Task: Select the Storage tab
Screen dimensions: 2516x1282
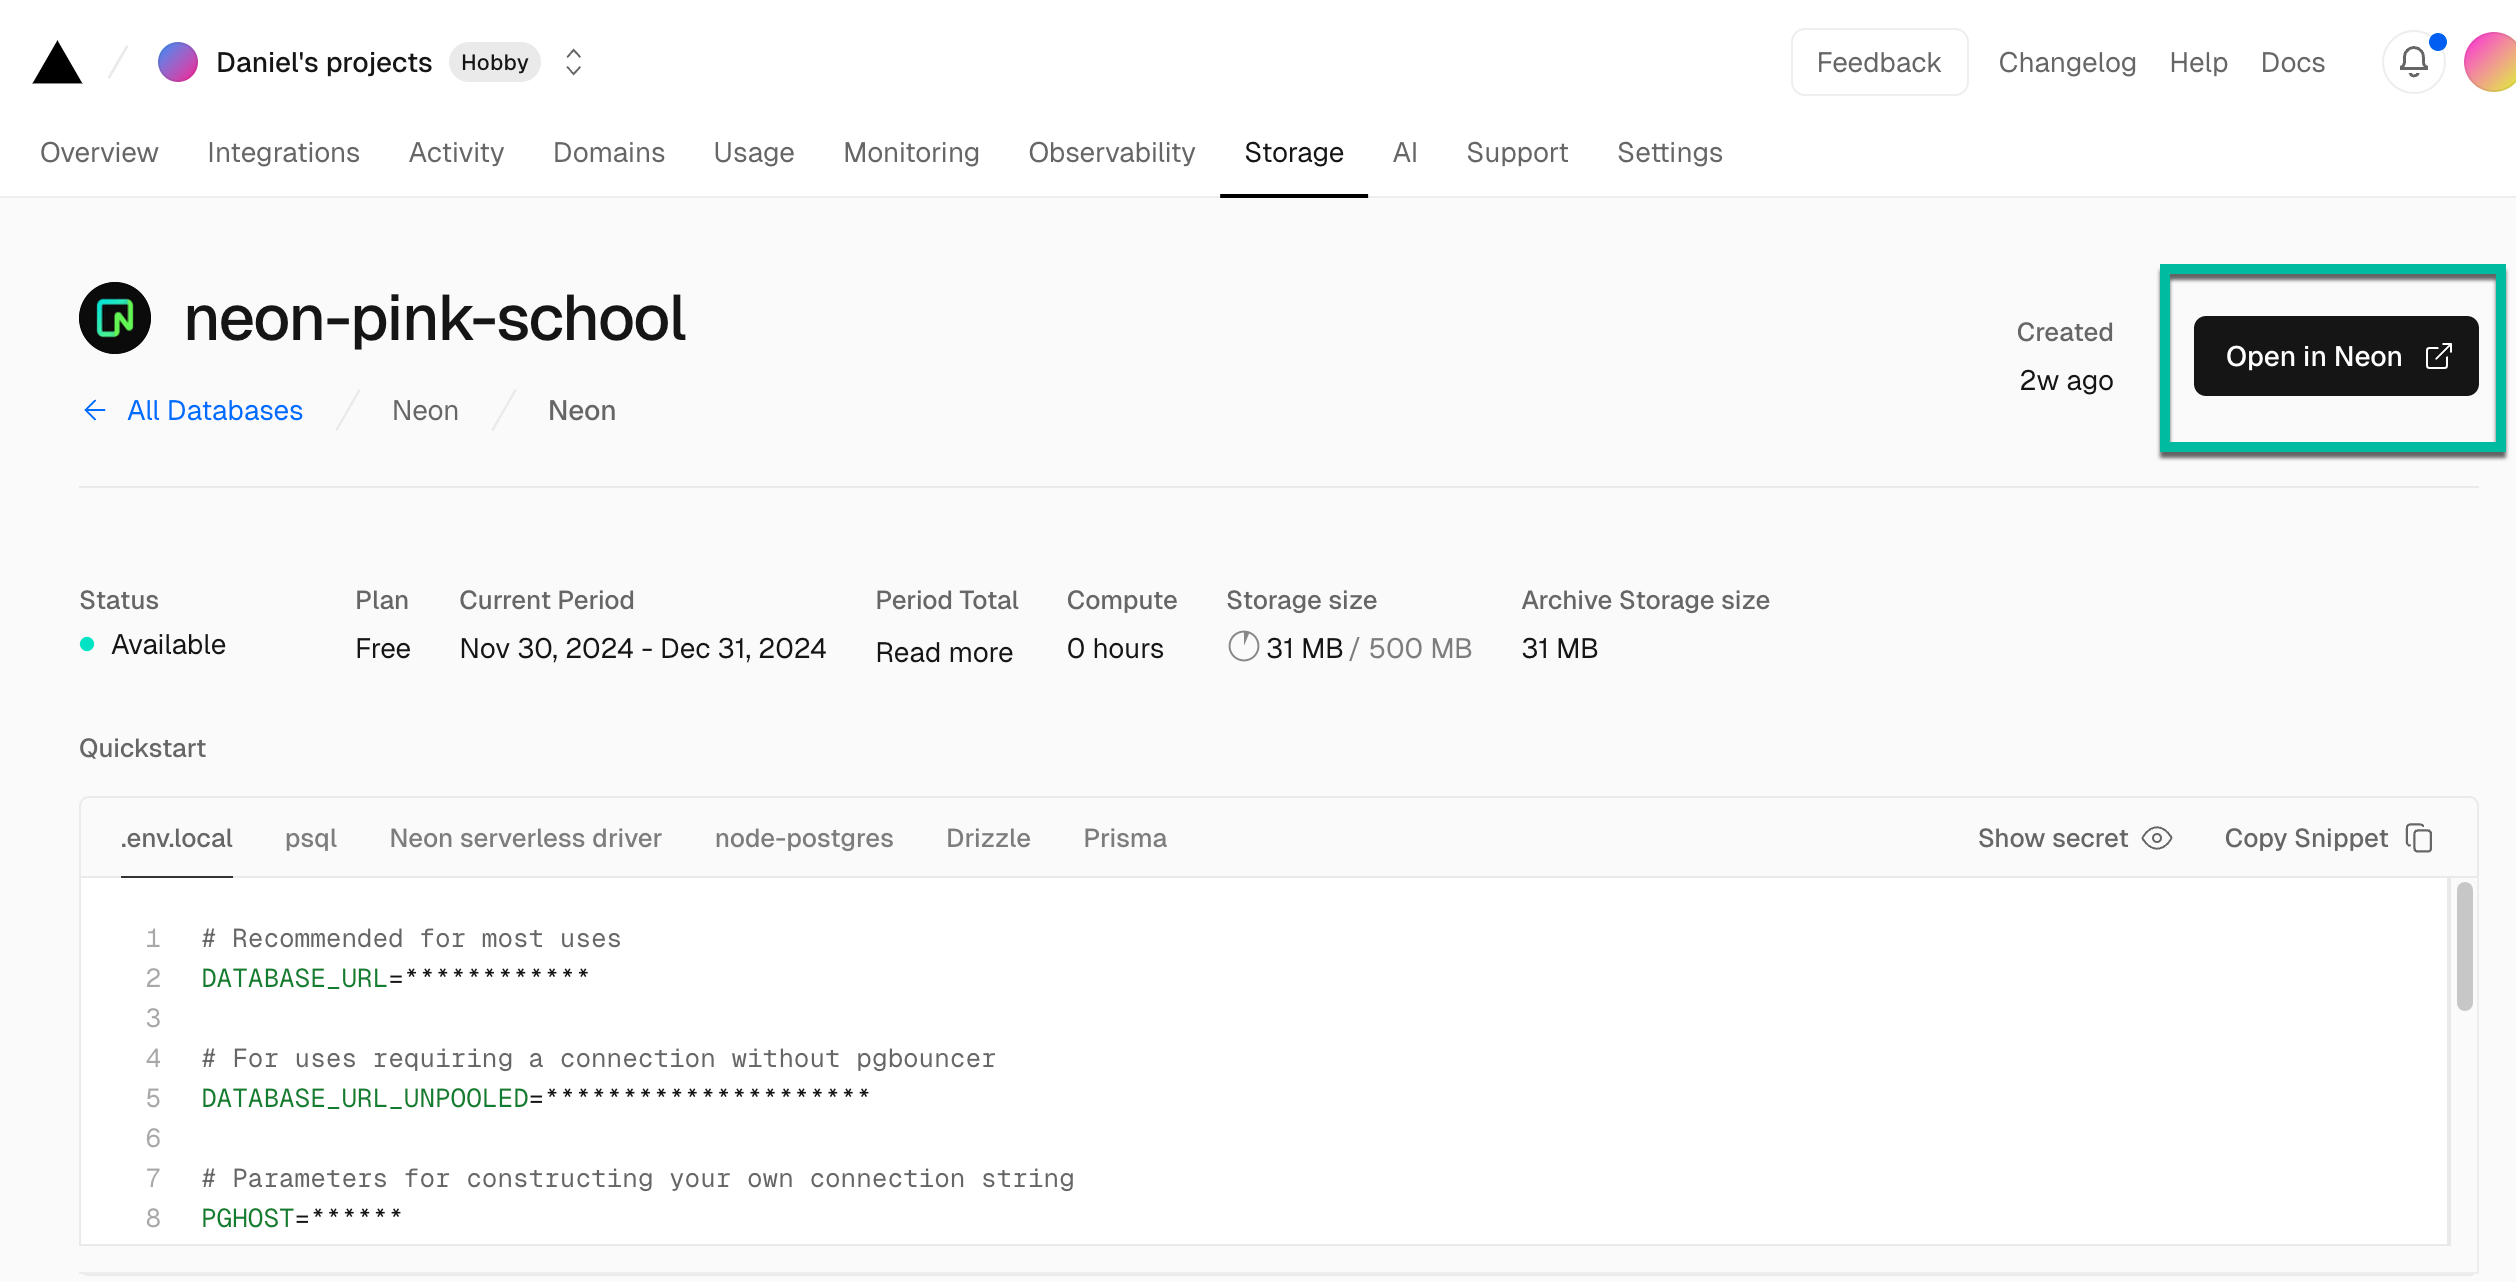Action: (x=1293, y=152)
